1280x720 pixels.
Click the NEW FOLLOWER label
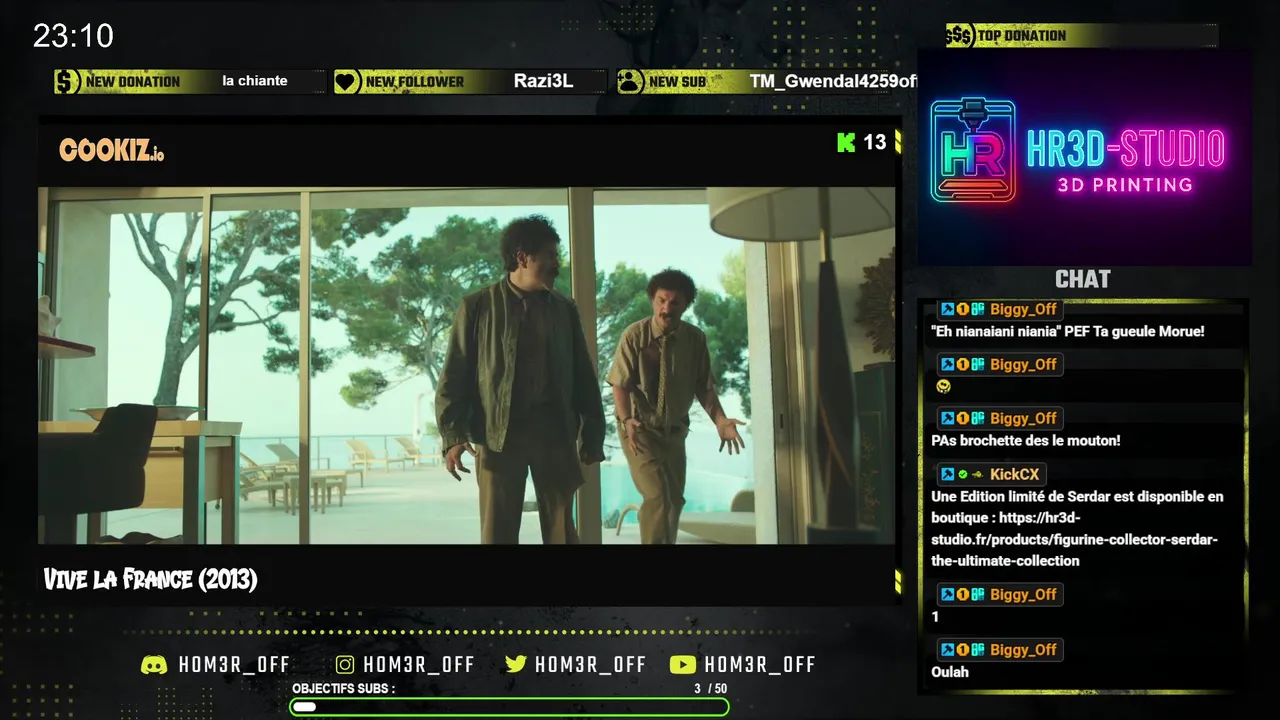tap(415, 82)
